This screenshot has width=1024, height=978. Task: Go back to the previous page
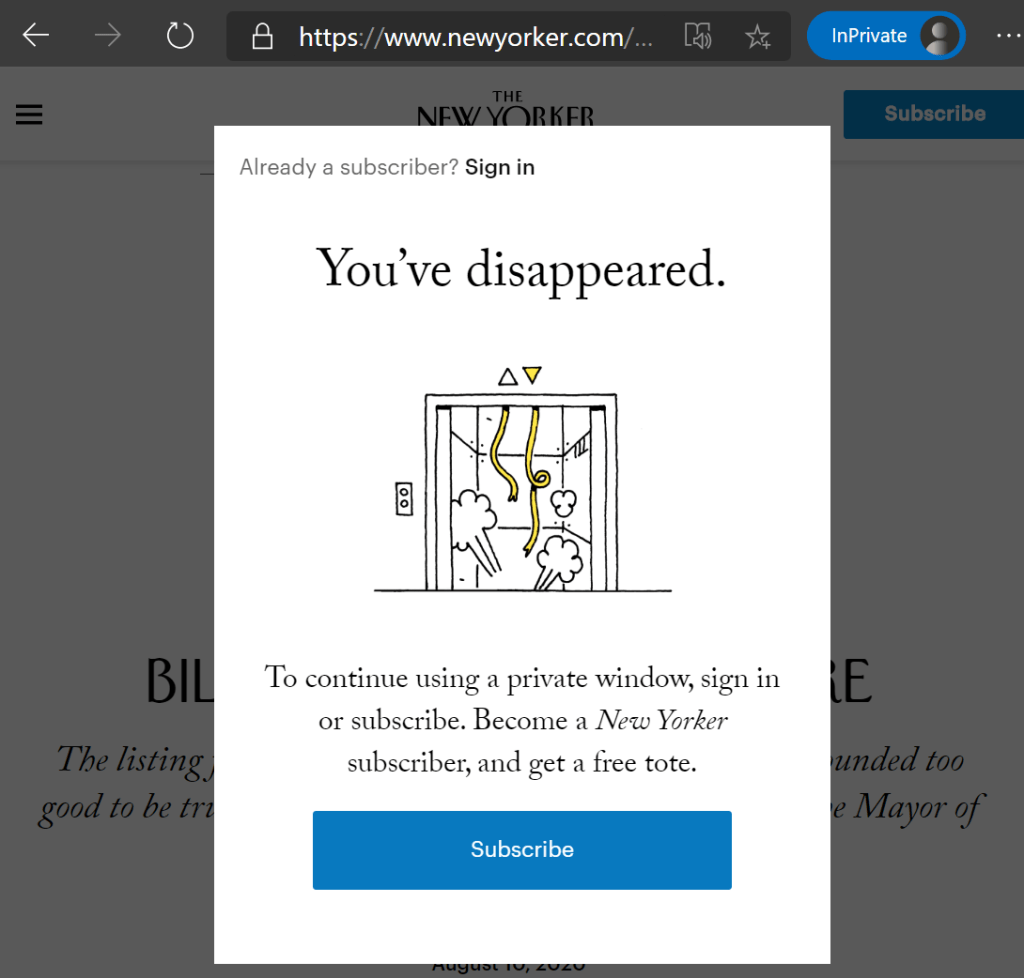[x=36, y=36]
